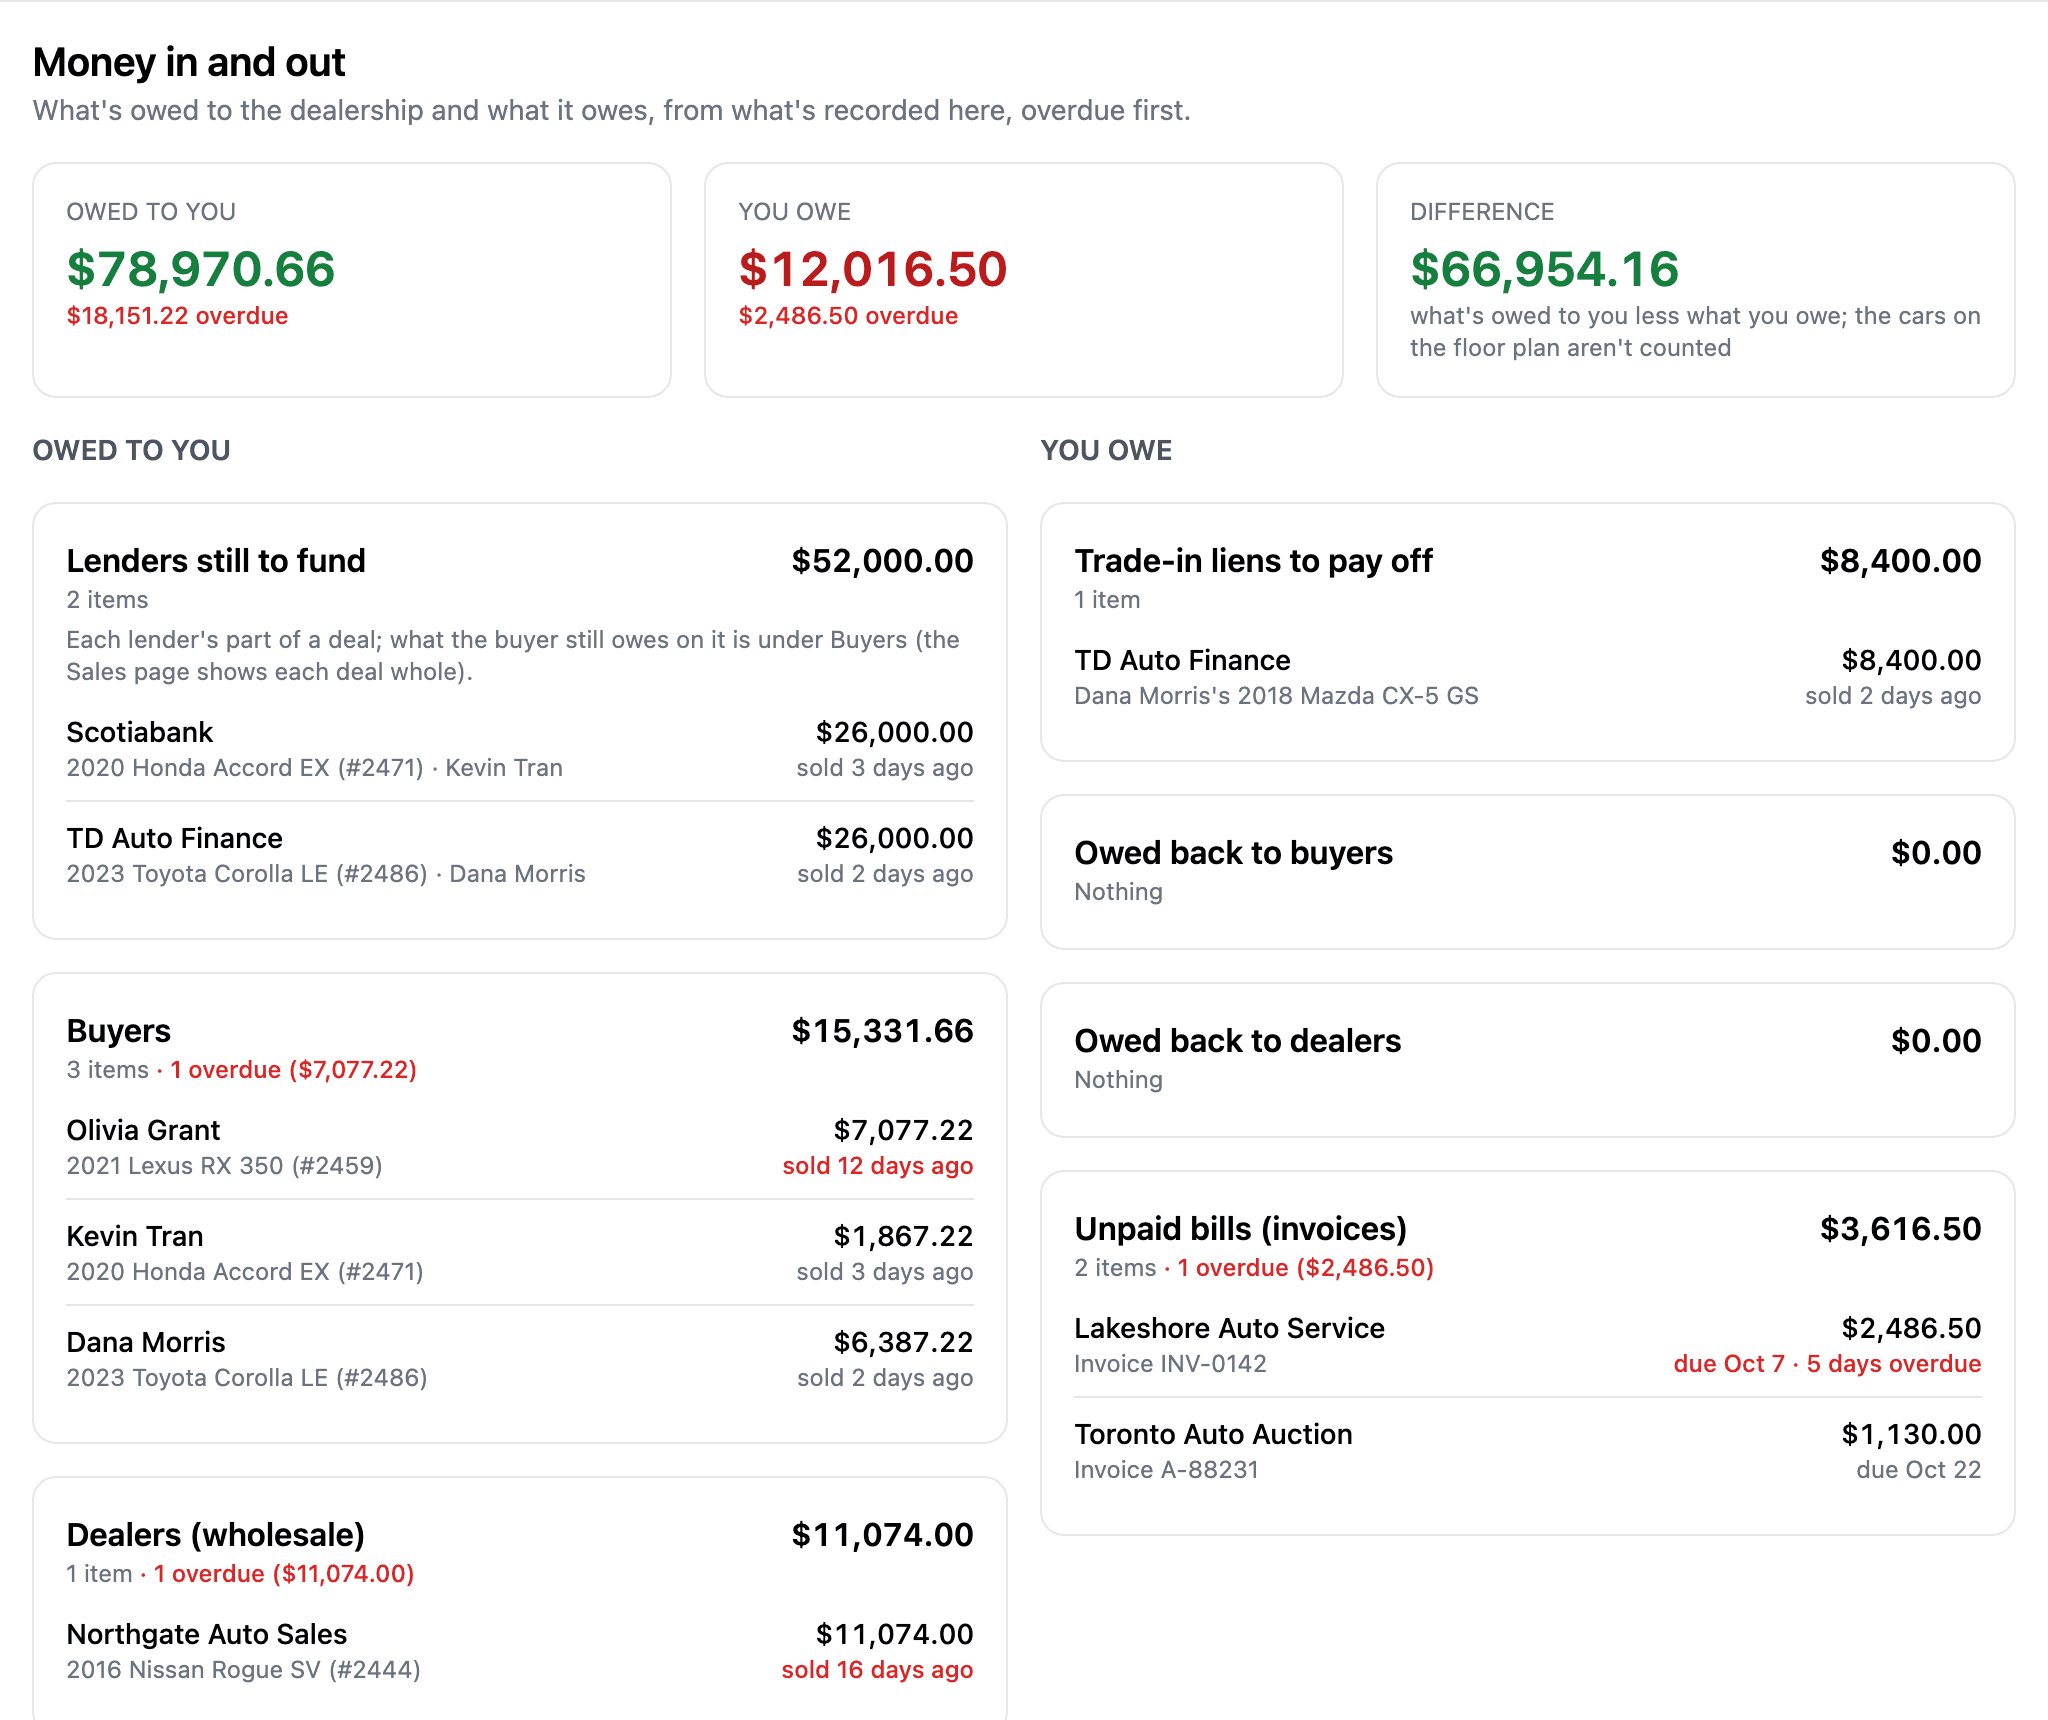Click the $3,616.50 unpaid bills total
This screenshot has height=1720, width=2048.
point(1900,1229)
